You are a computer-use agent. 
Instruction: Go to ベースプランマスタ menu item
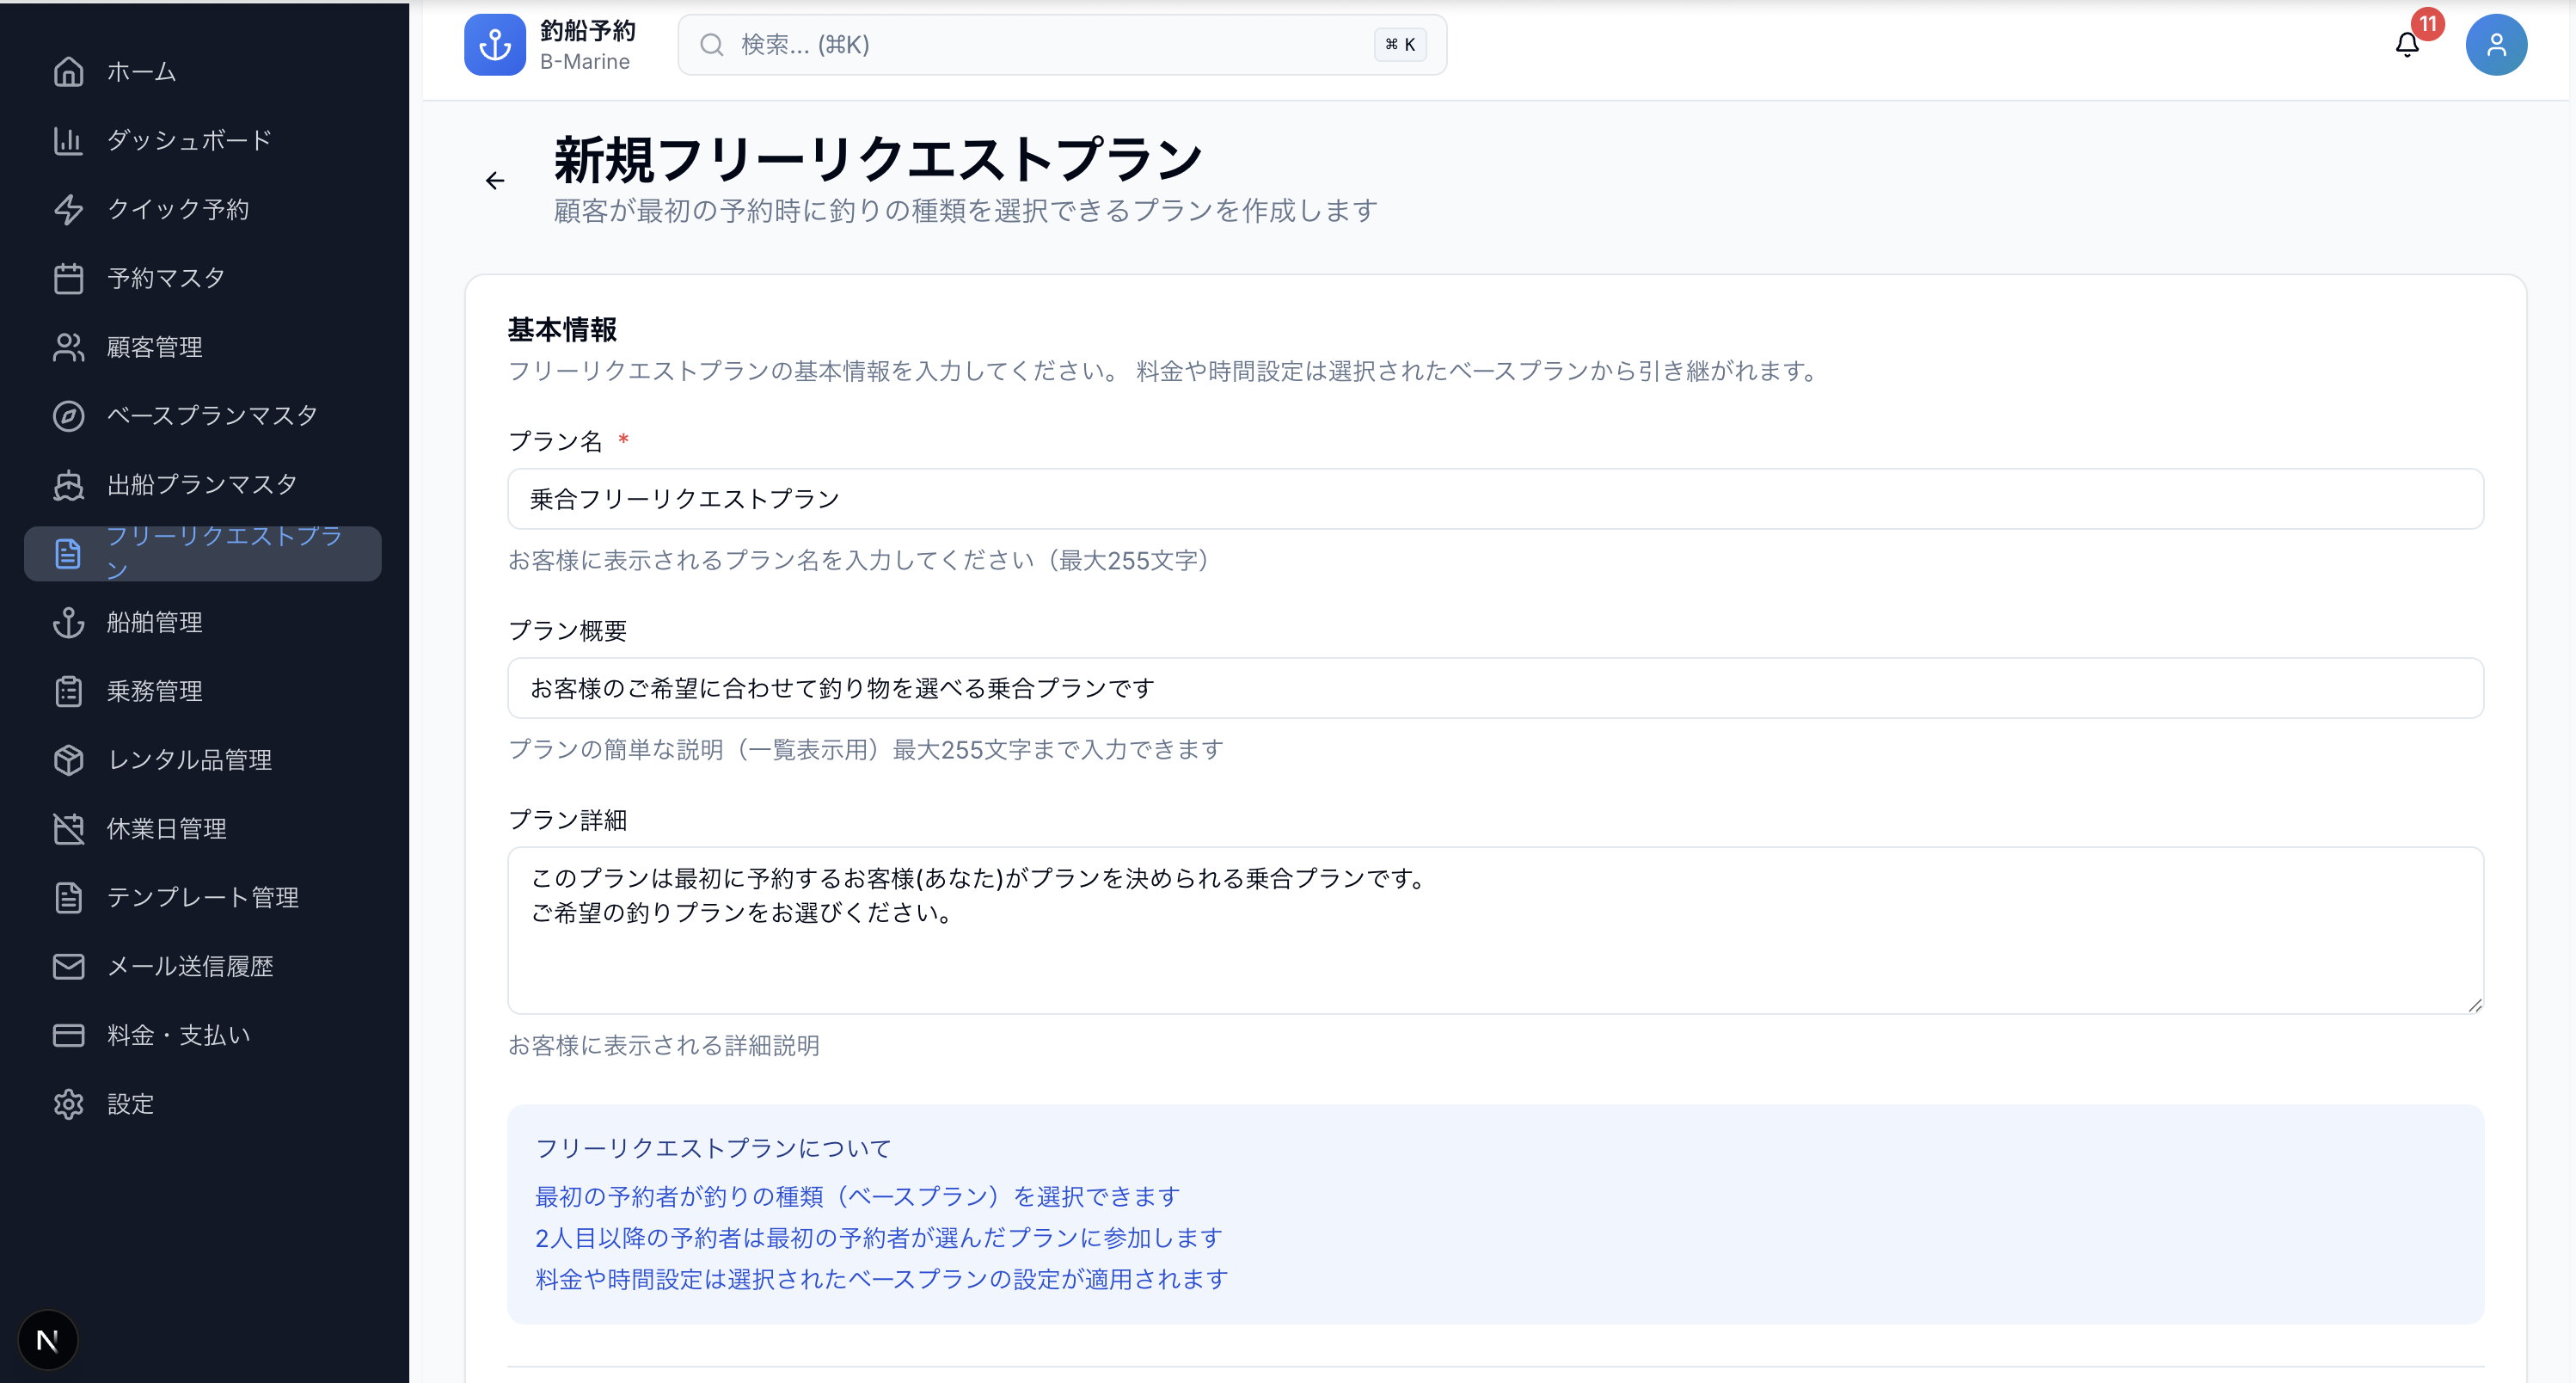coord(212,416)
